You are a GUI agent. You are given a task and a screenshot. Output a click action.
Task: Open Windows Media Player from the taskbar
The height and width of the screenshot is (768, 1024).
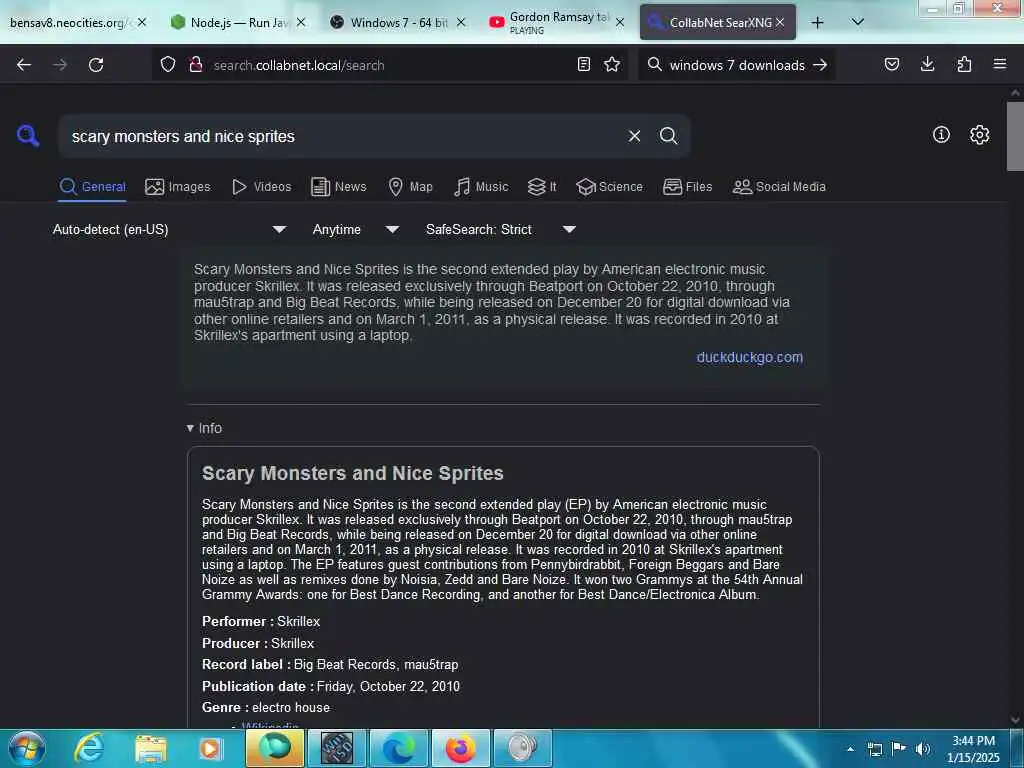coord(211,748)
